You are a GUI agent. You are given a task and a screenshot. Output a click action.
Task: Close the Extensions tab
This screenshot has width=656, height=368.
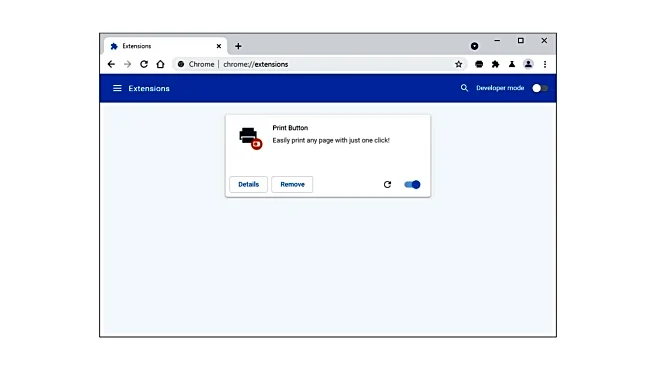point(219,46)
